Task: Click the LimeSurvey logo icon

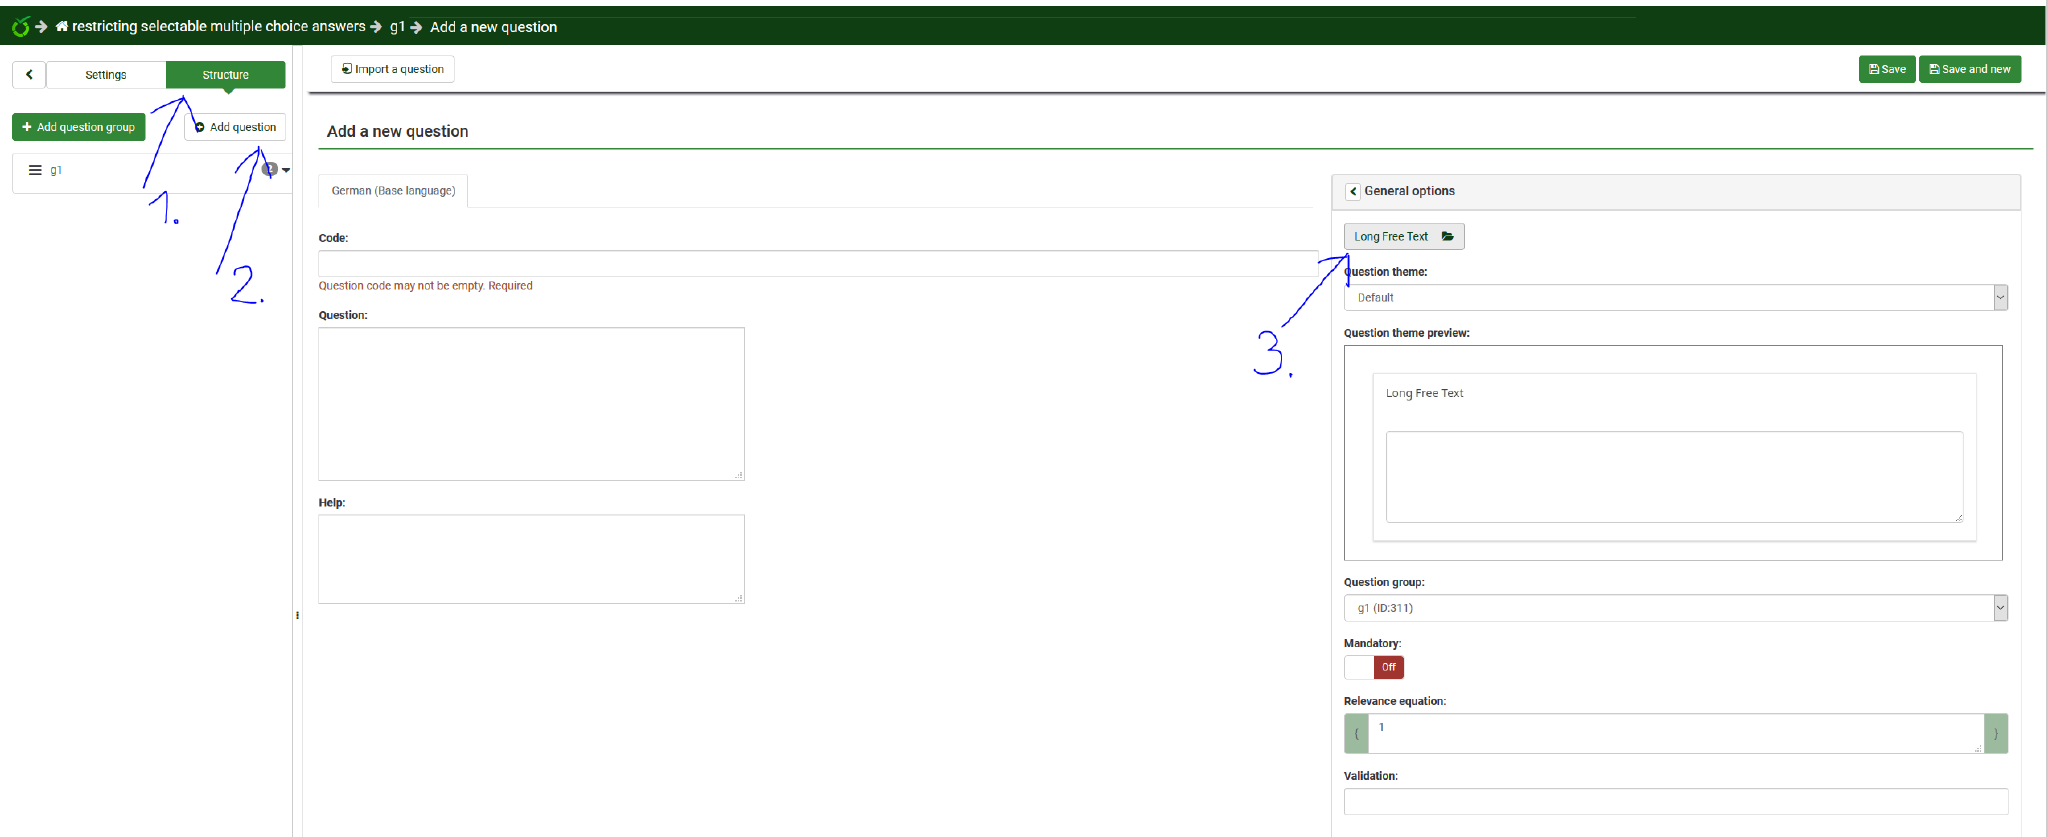Action: click(20, 27)
